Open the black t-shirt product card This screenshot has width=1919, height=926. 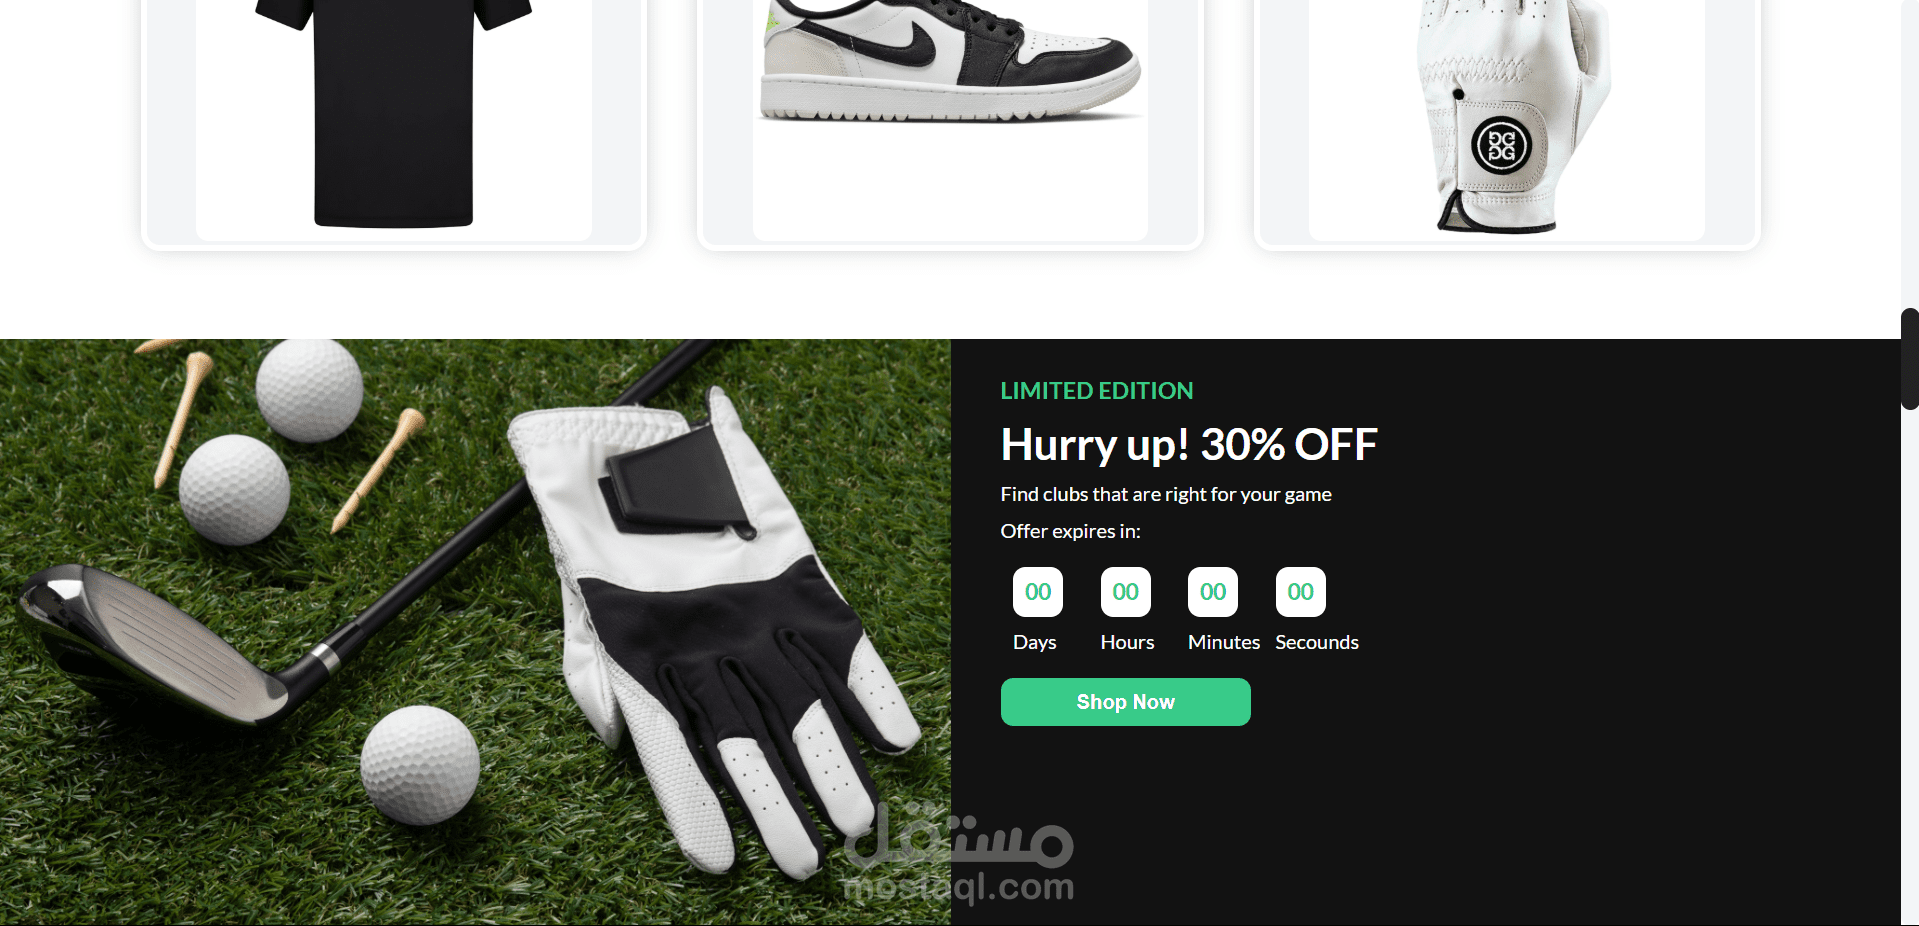394,122
